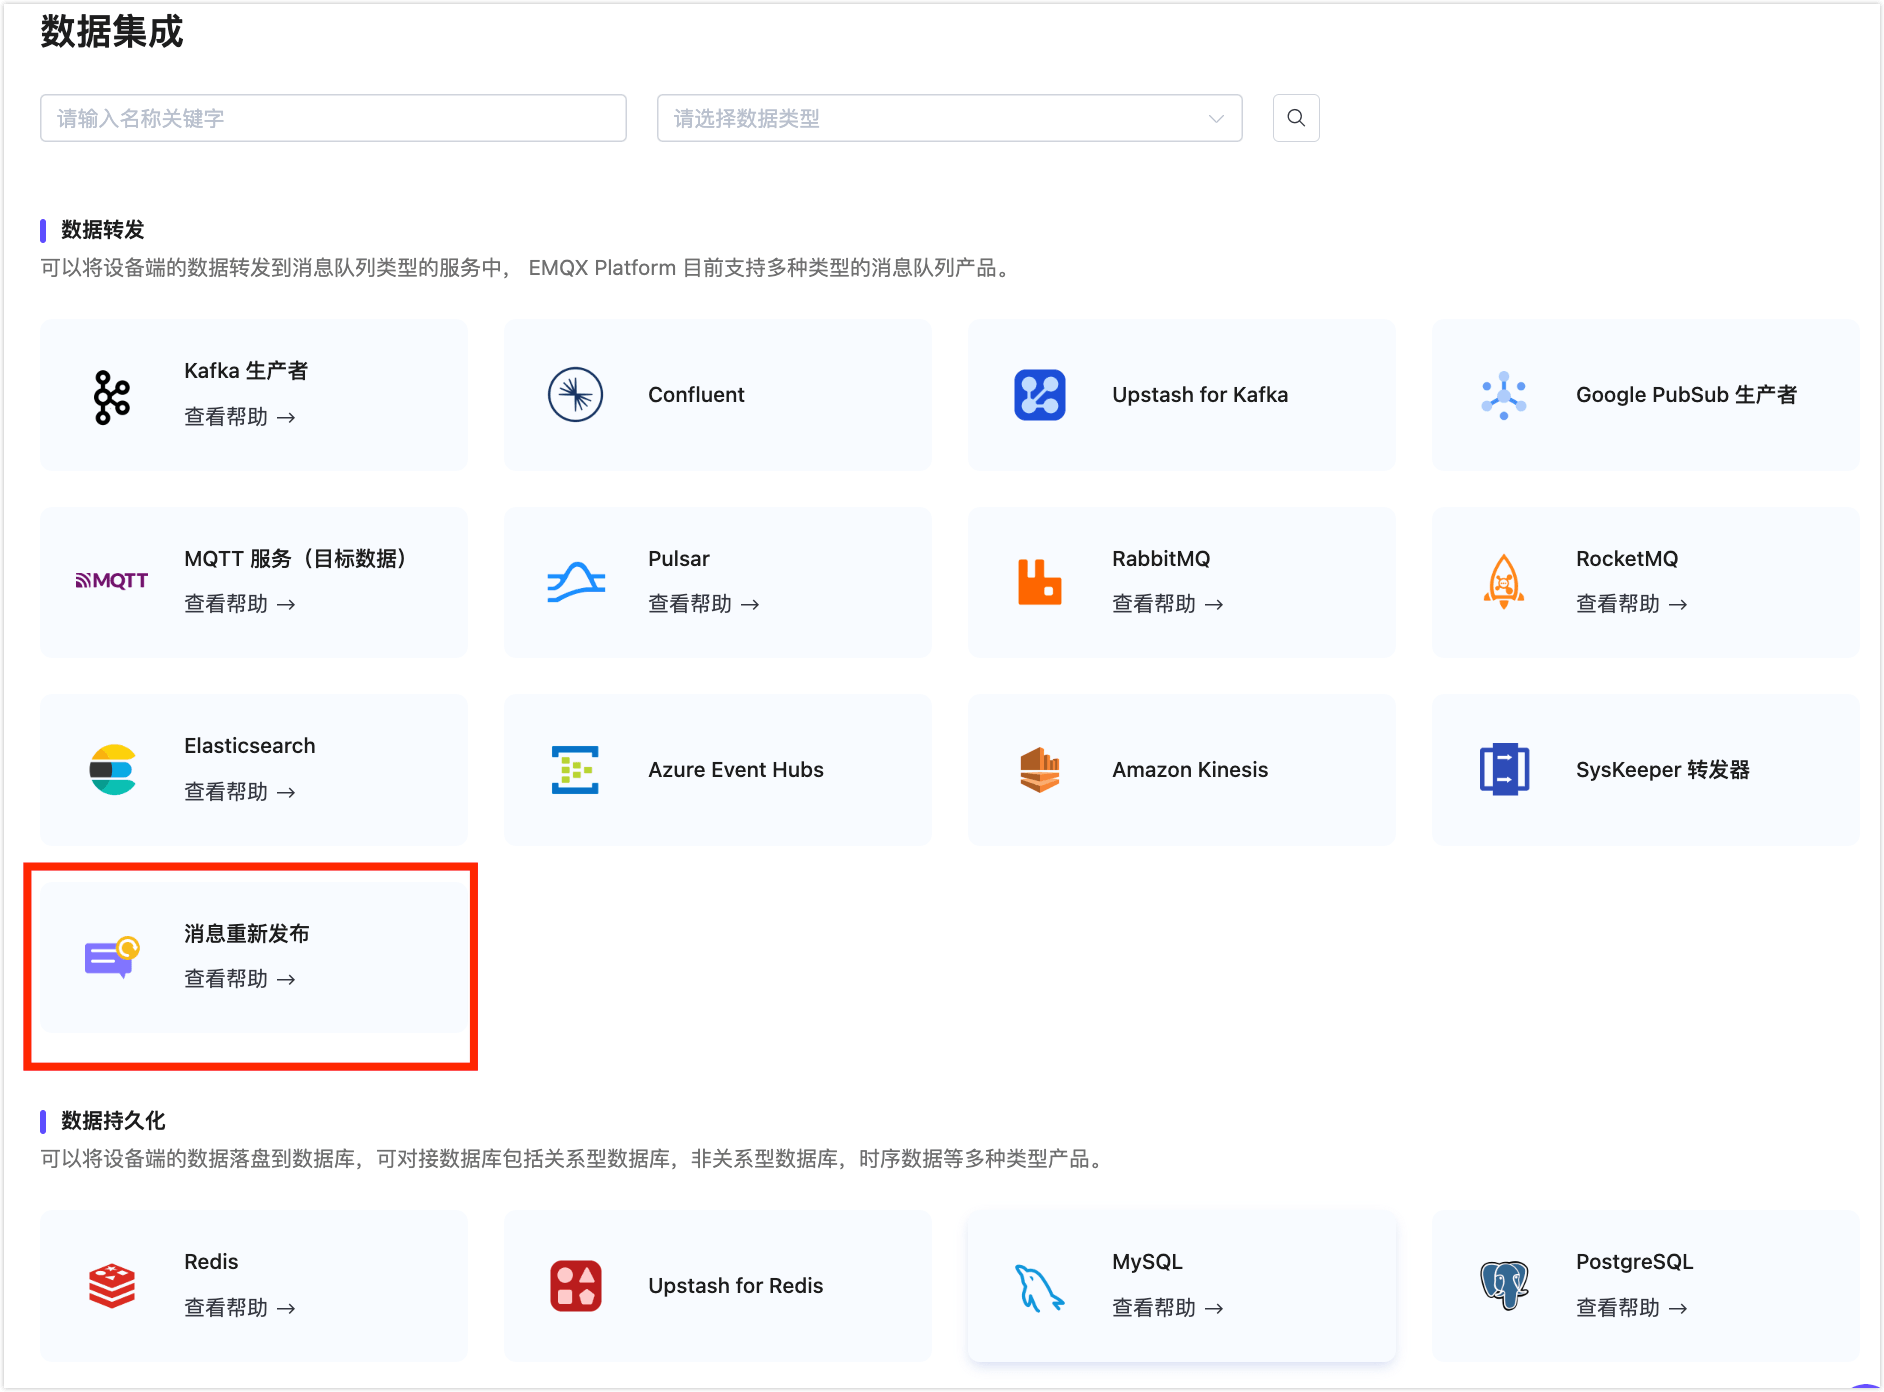Screen dimensions: 1884x1392
Task: Open the Upstash for Redis card
Action: 717,1286
